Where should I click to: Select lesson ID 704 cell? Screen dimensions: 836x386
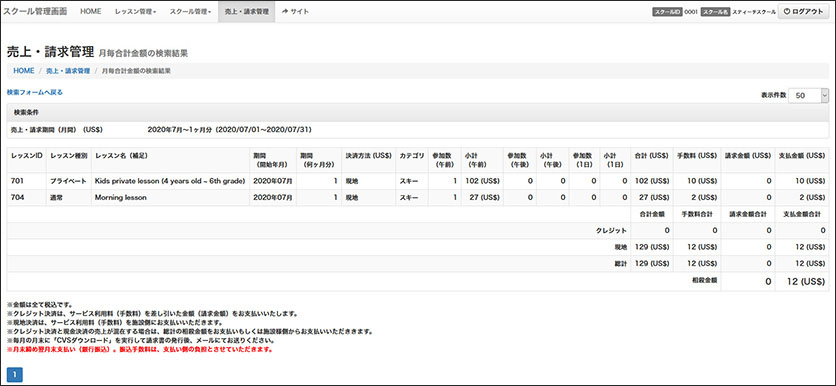coord(27,198)
